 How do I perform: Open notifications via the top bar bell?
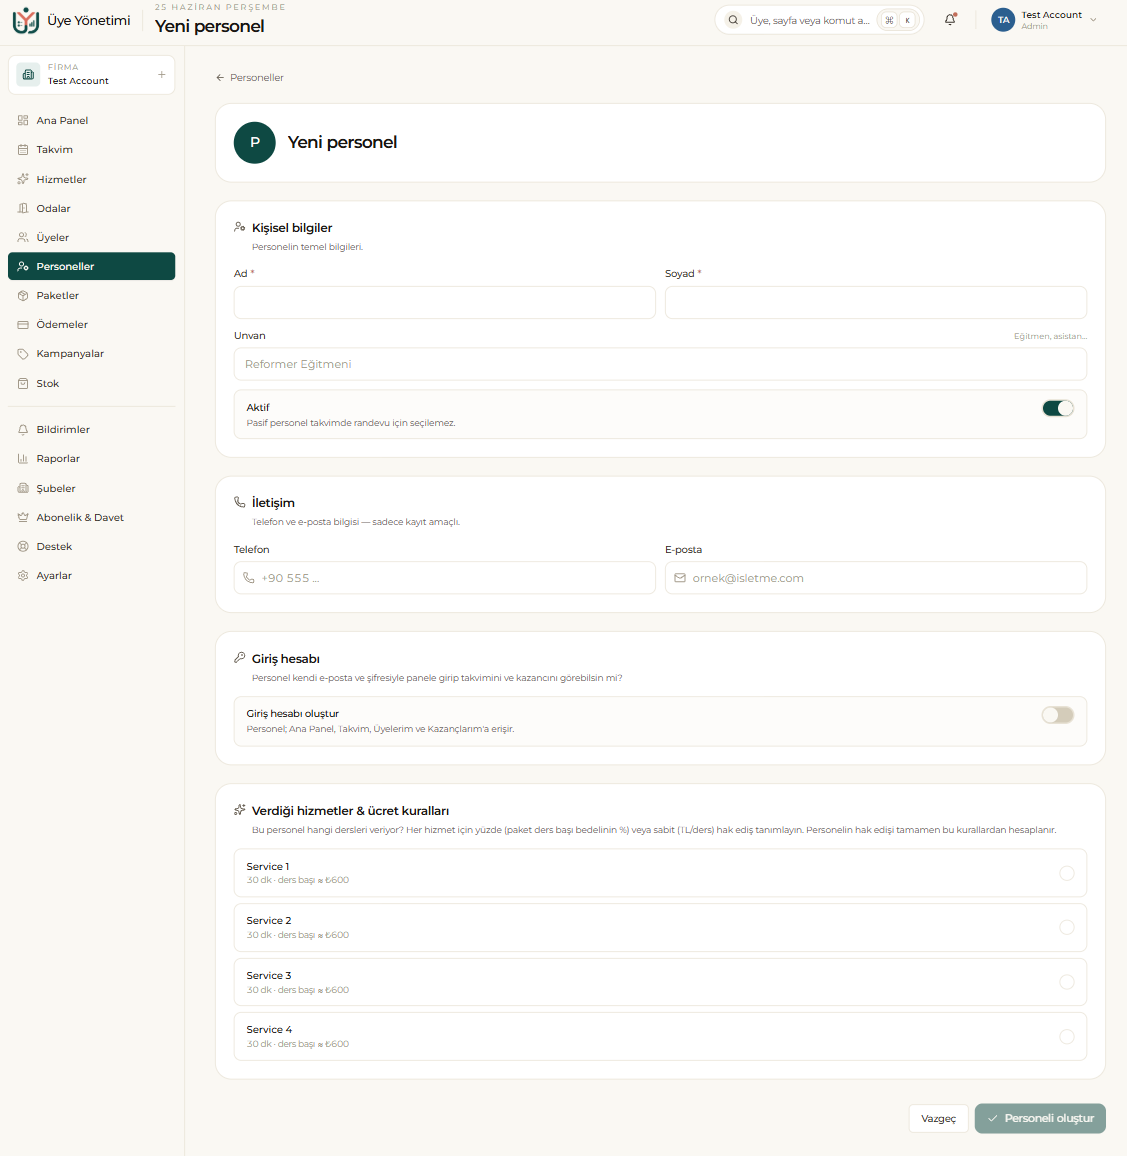(x=950, y=20)
